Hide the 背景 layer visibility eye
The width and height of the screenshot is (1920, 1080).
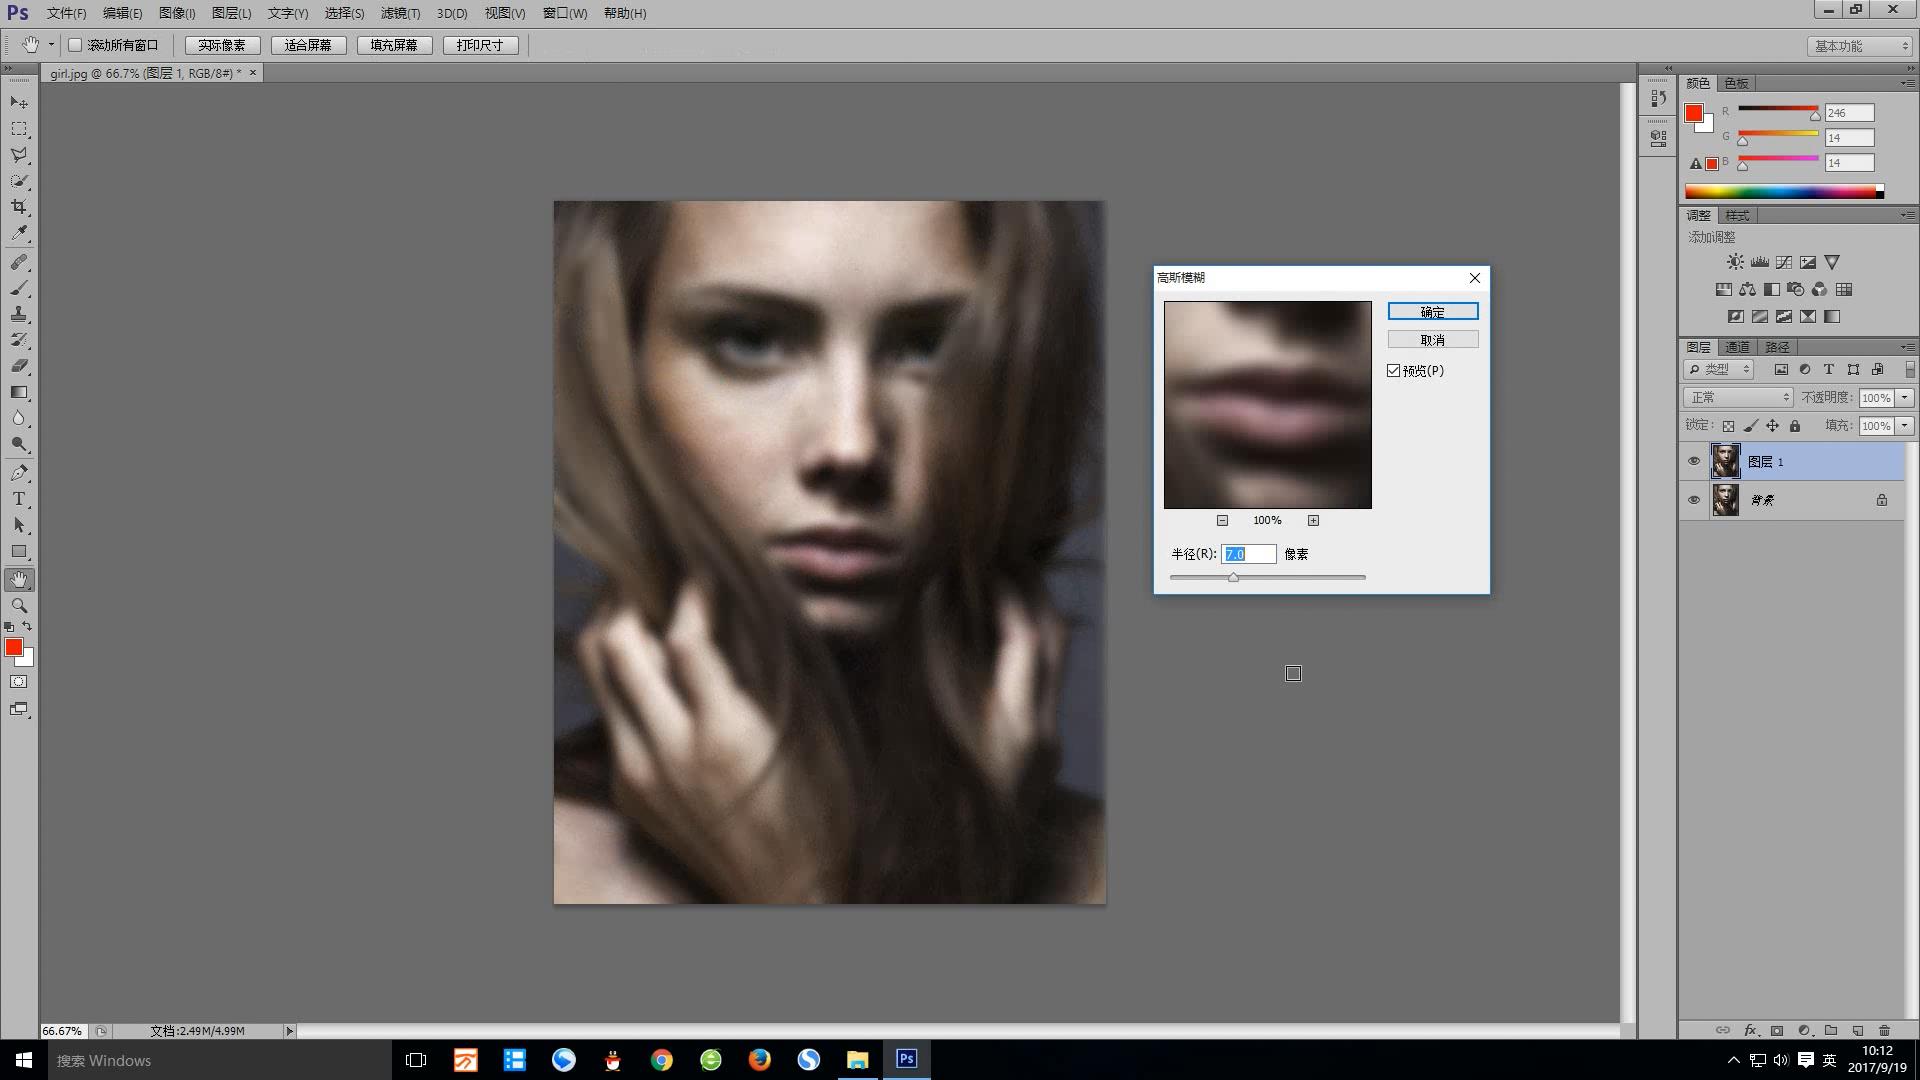coord(1693,500)
